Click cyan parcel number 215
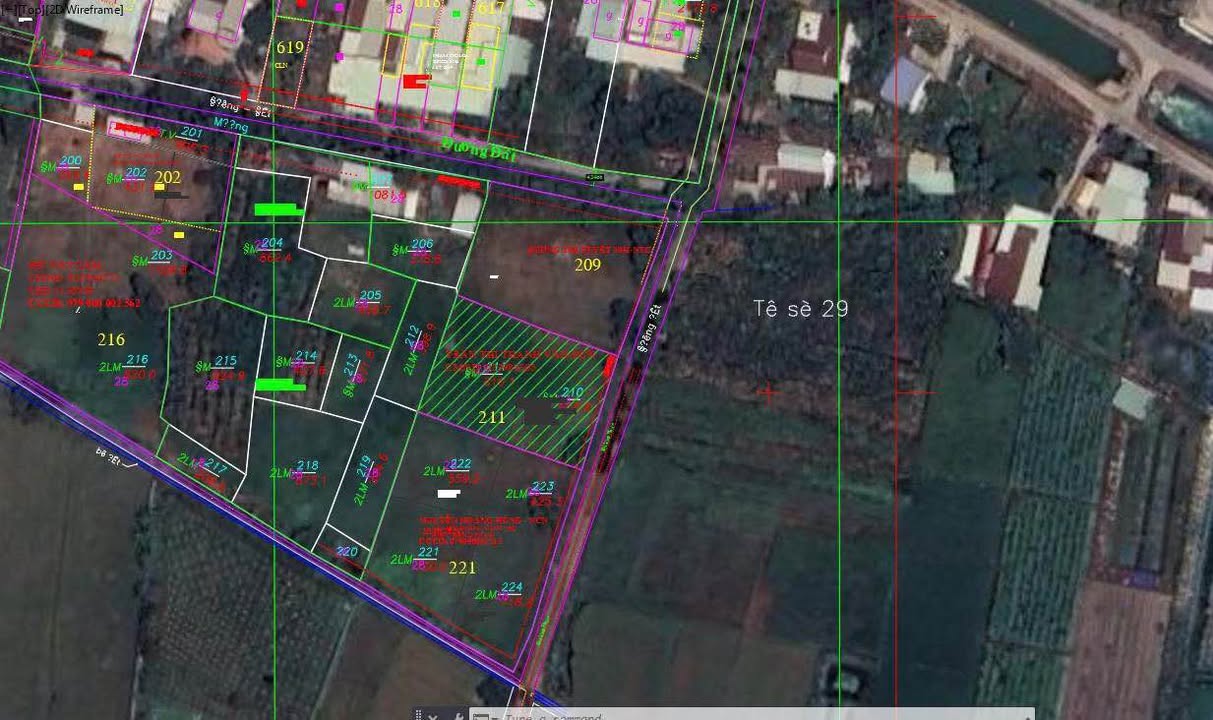The width and height of the screenshot is (1213, 720). (x=225, y=361)
